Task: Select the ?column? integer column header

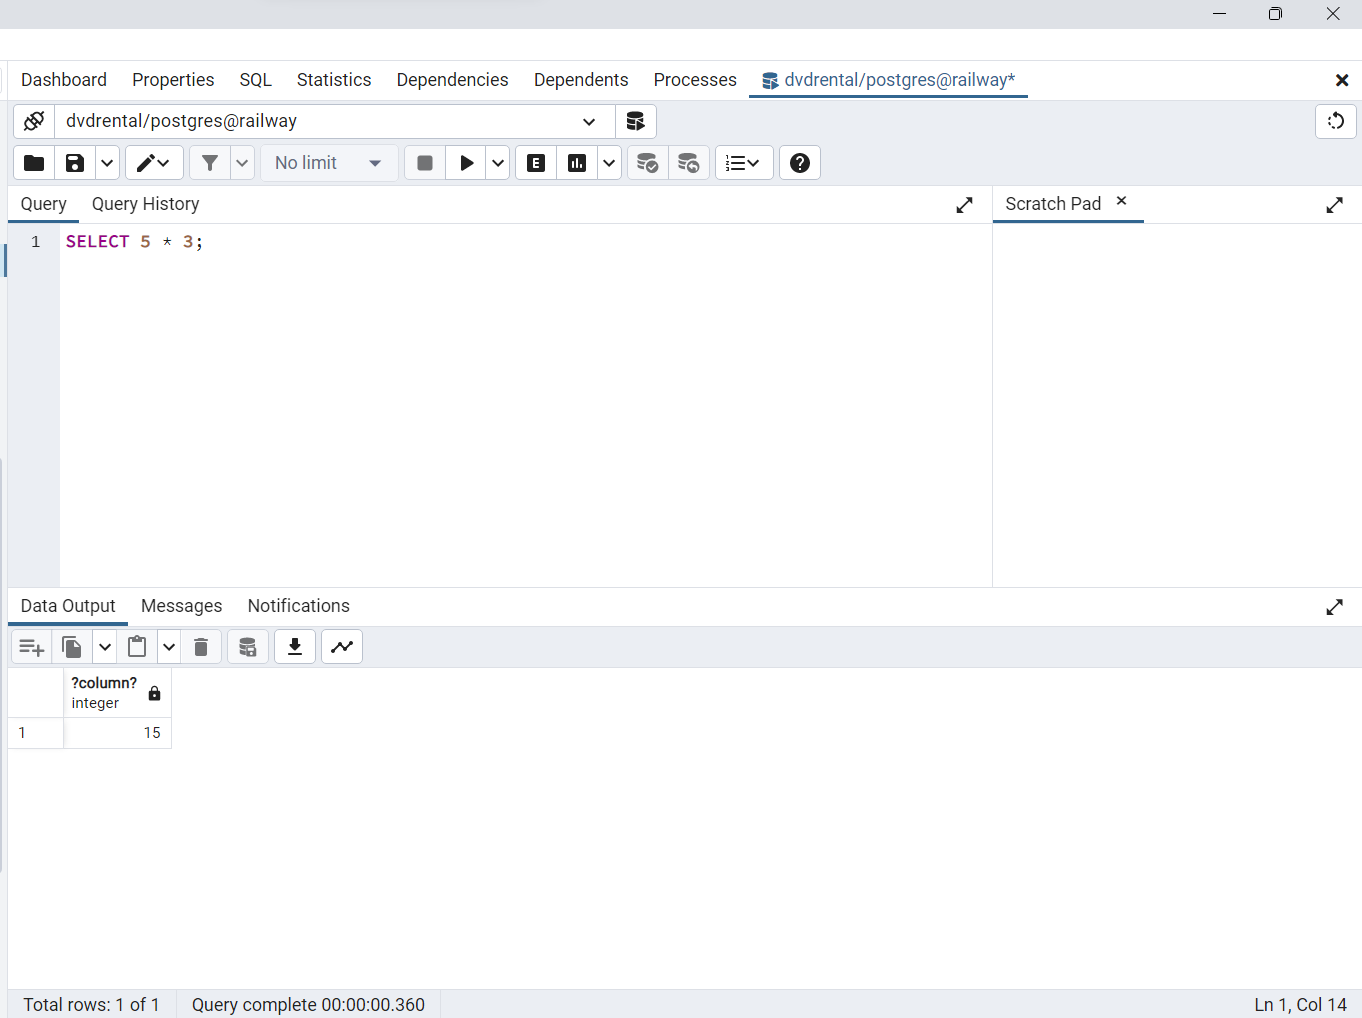Action: (x=117, y=693)
